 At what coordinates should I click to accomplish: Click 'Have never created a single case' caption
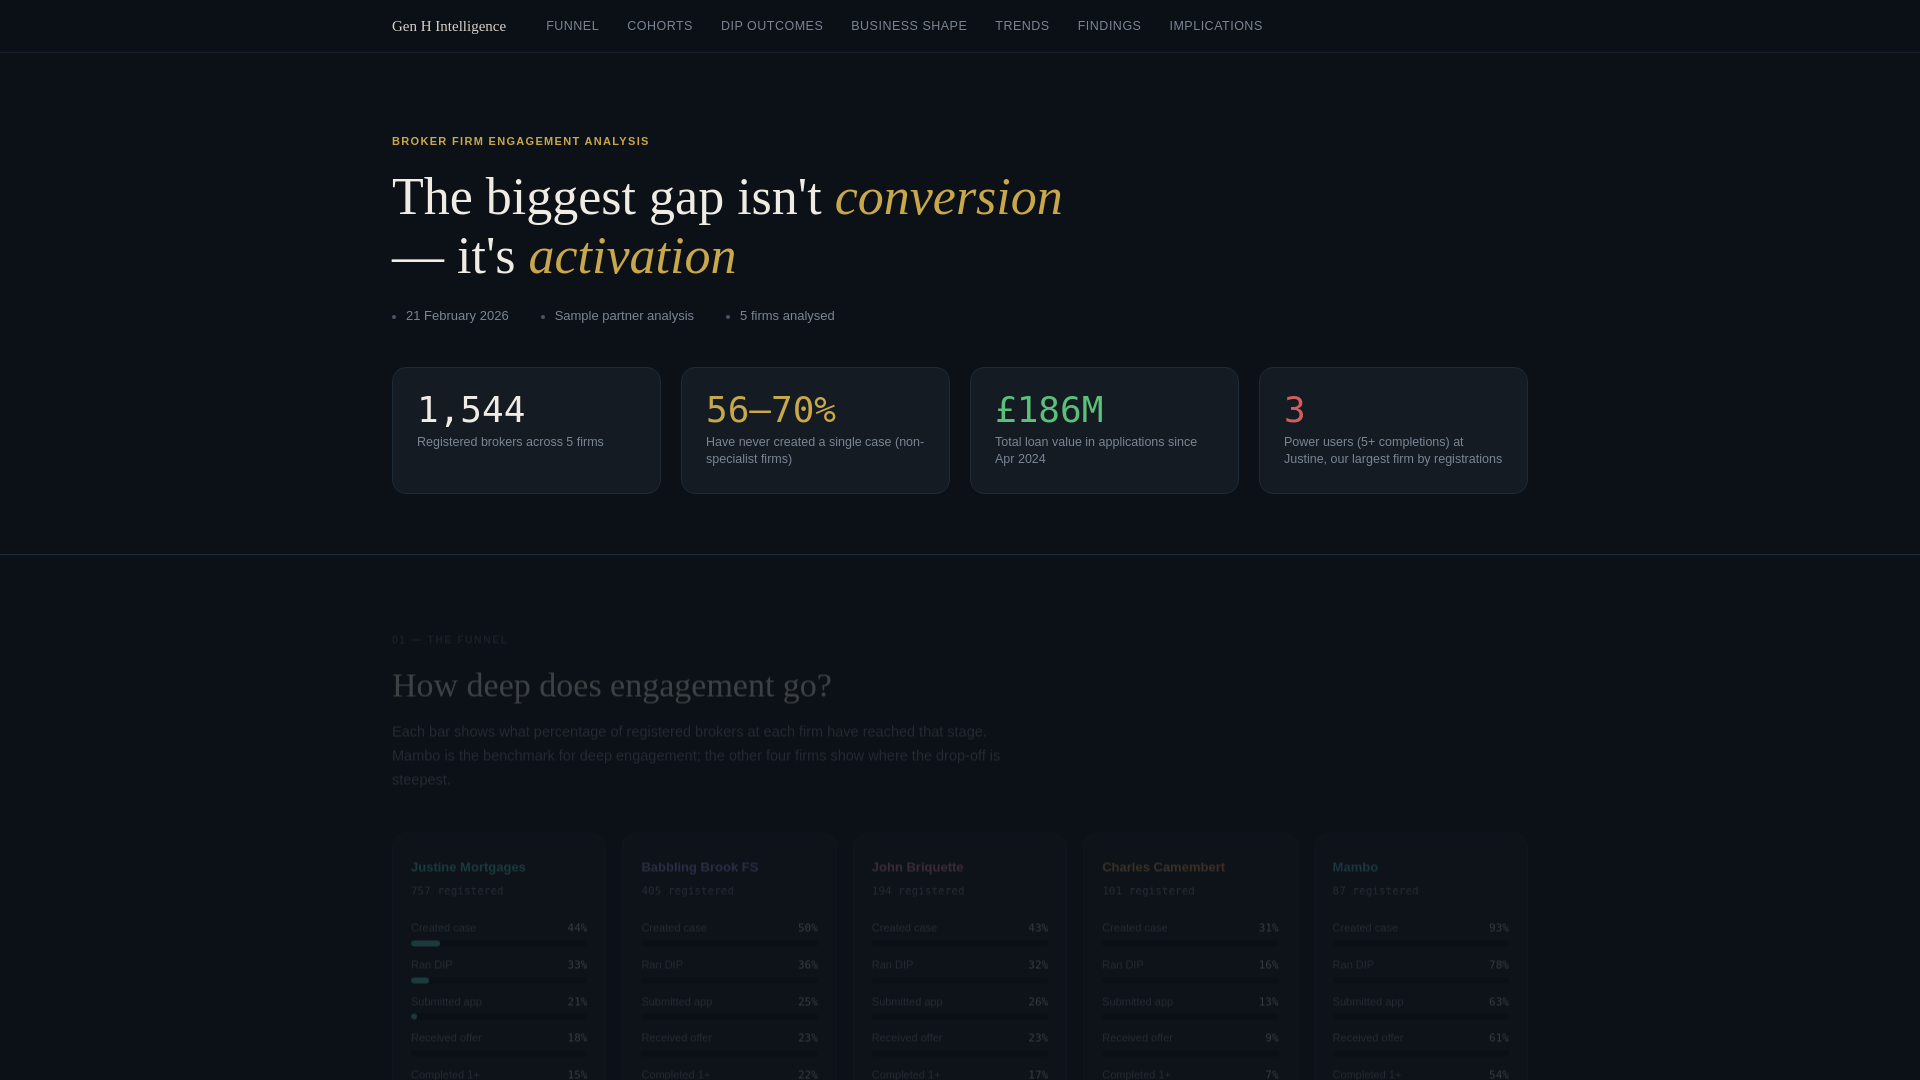(815, 450)
